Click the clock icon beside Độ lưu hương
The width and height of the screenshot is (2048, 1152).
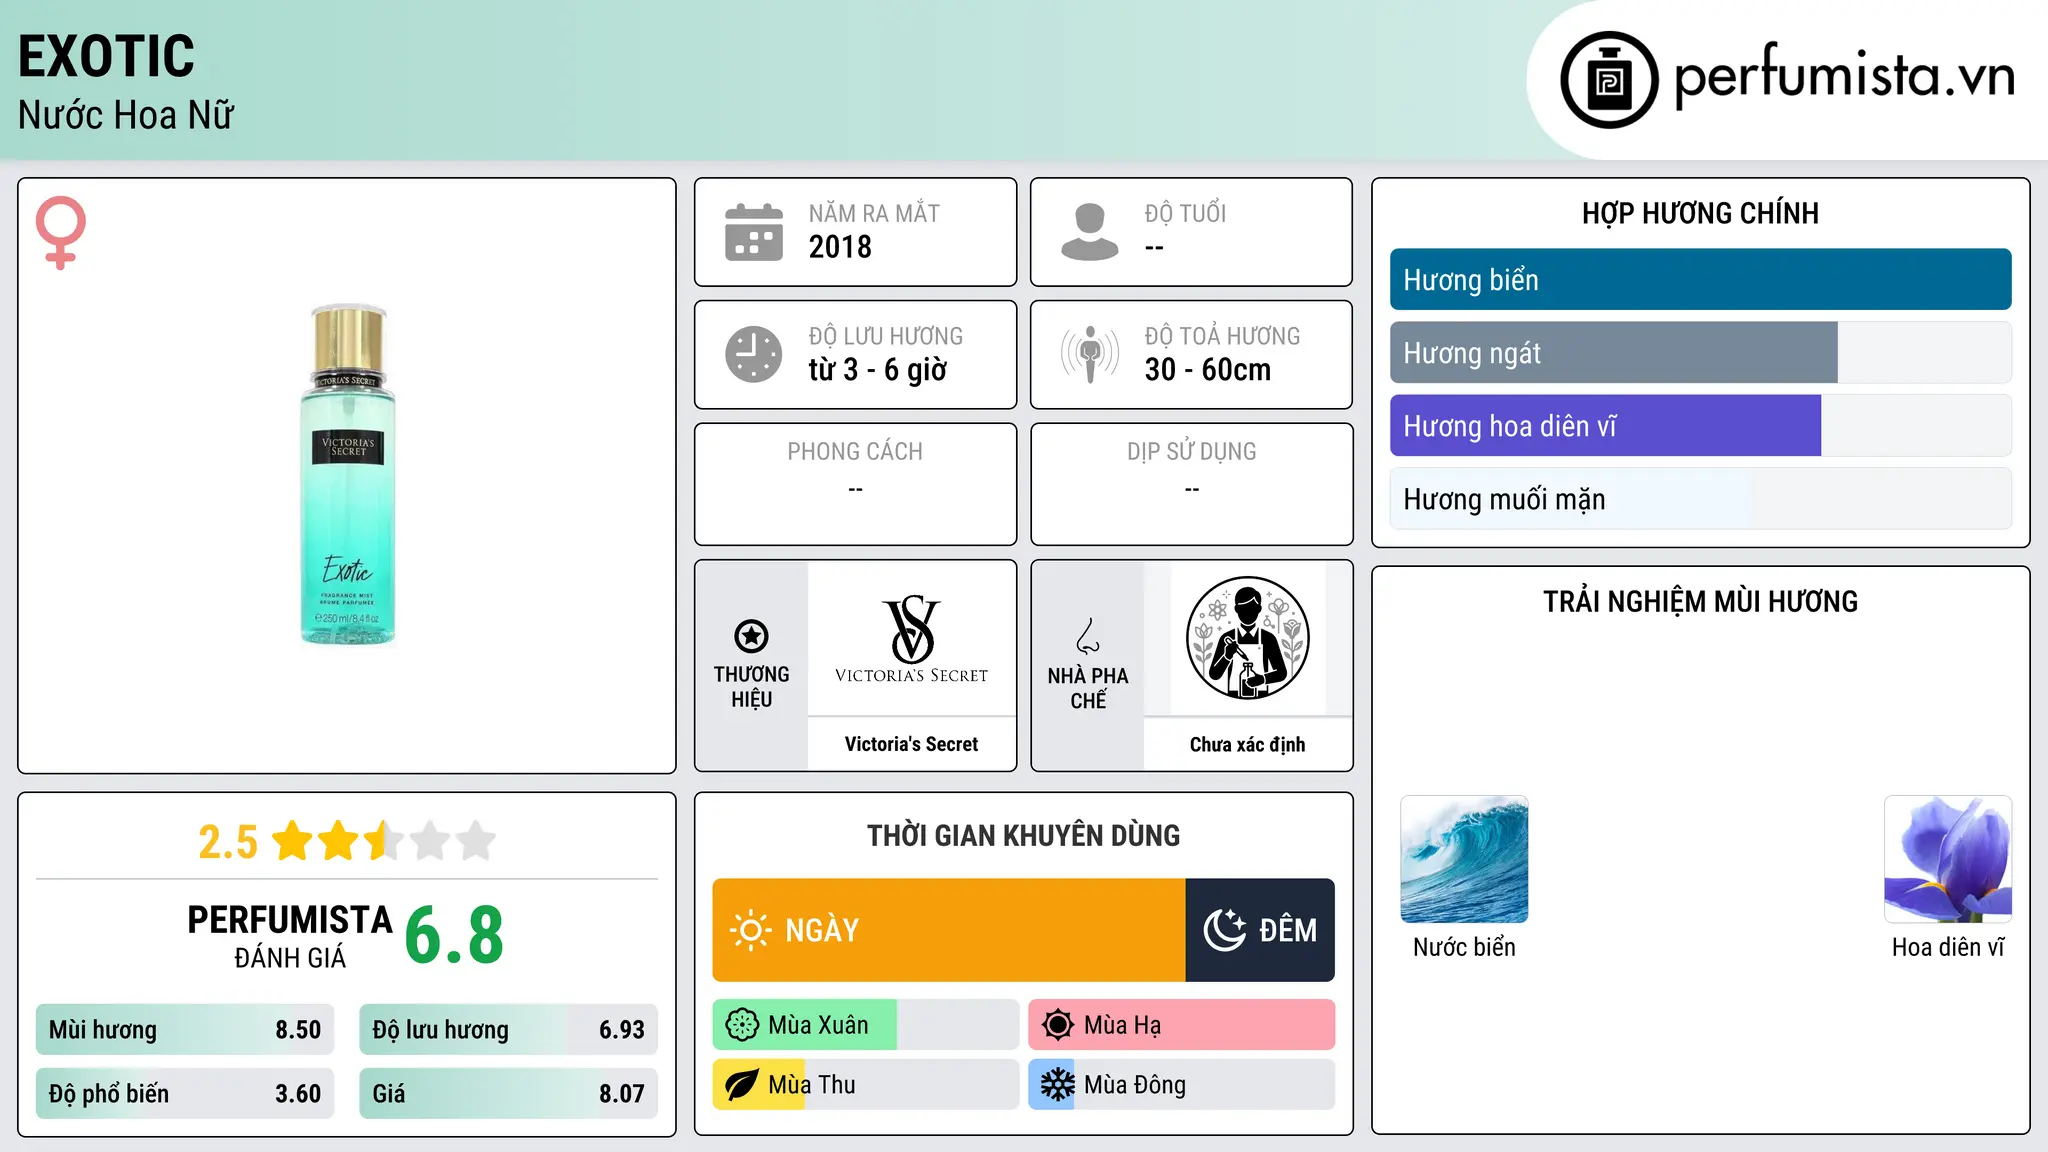coord(754,354)
